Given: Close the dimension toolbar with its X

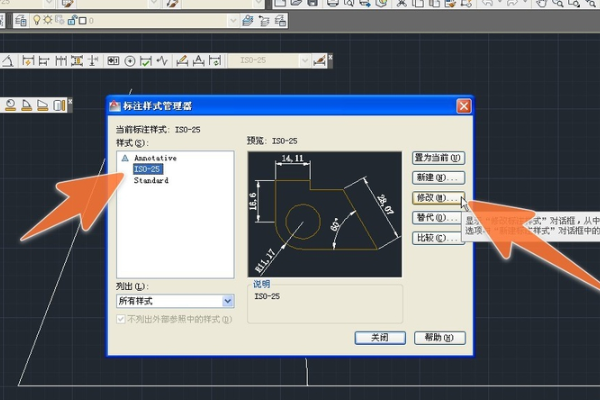Looking at the screenshot, I should click(x=330, y=57).
